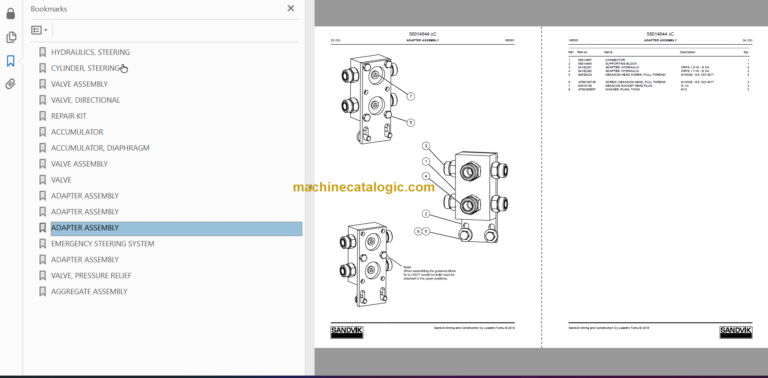Viewport: 768px width, 378px height.
Task: Open ADAPTER ASSEMBLY bookmark directly below VALVE
Action: point(85,196)
